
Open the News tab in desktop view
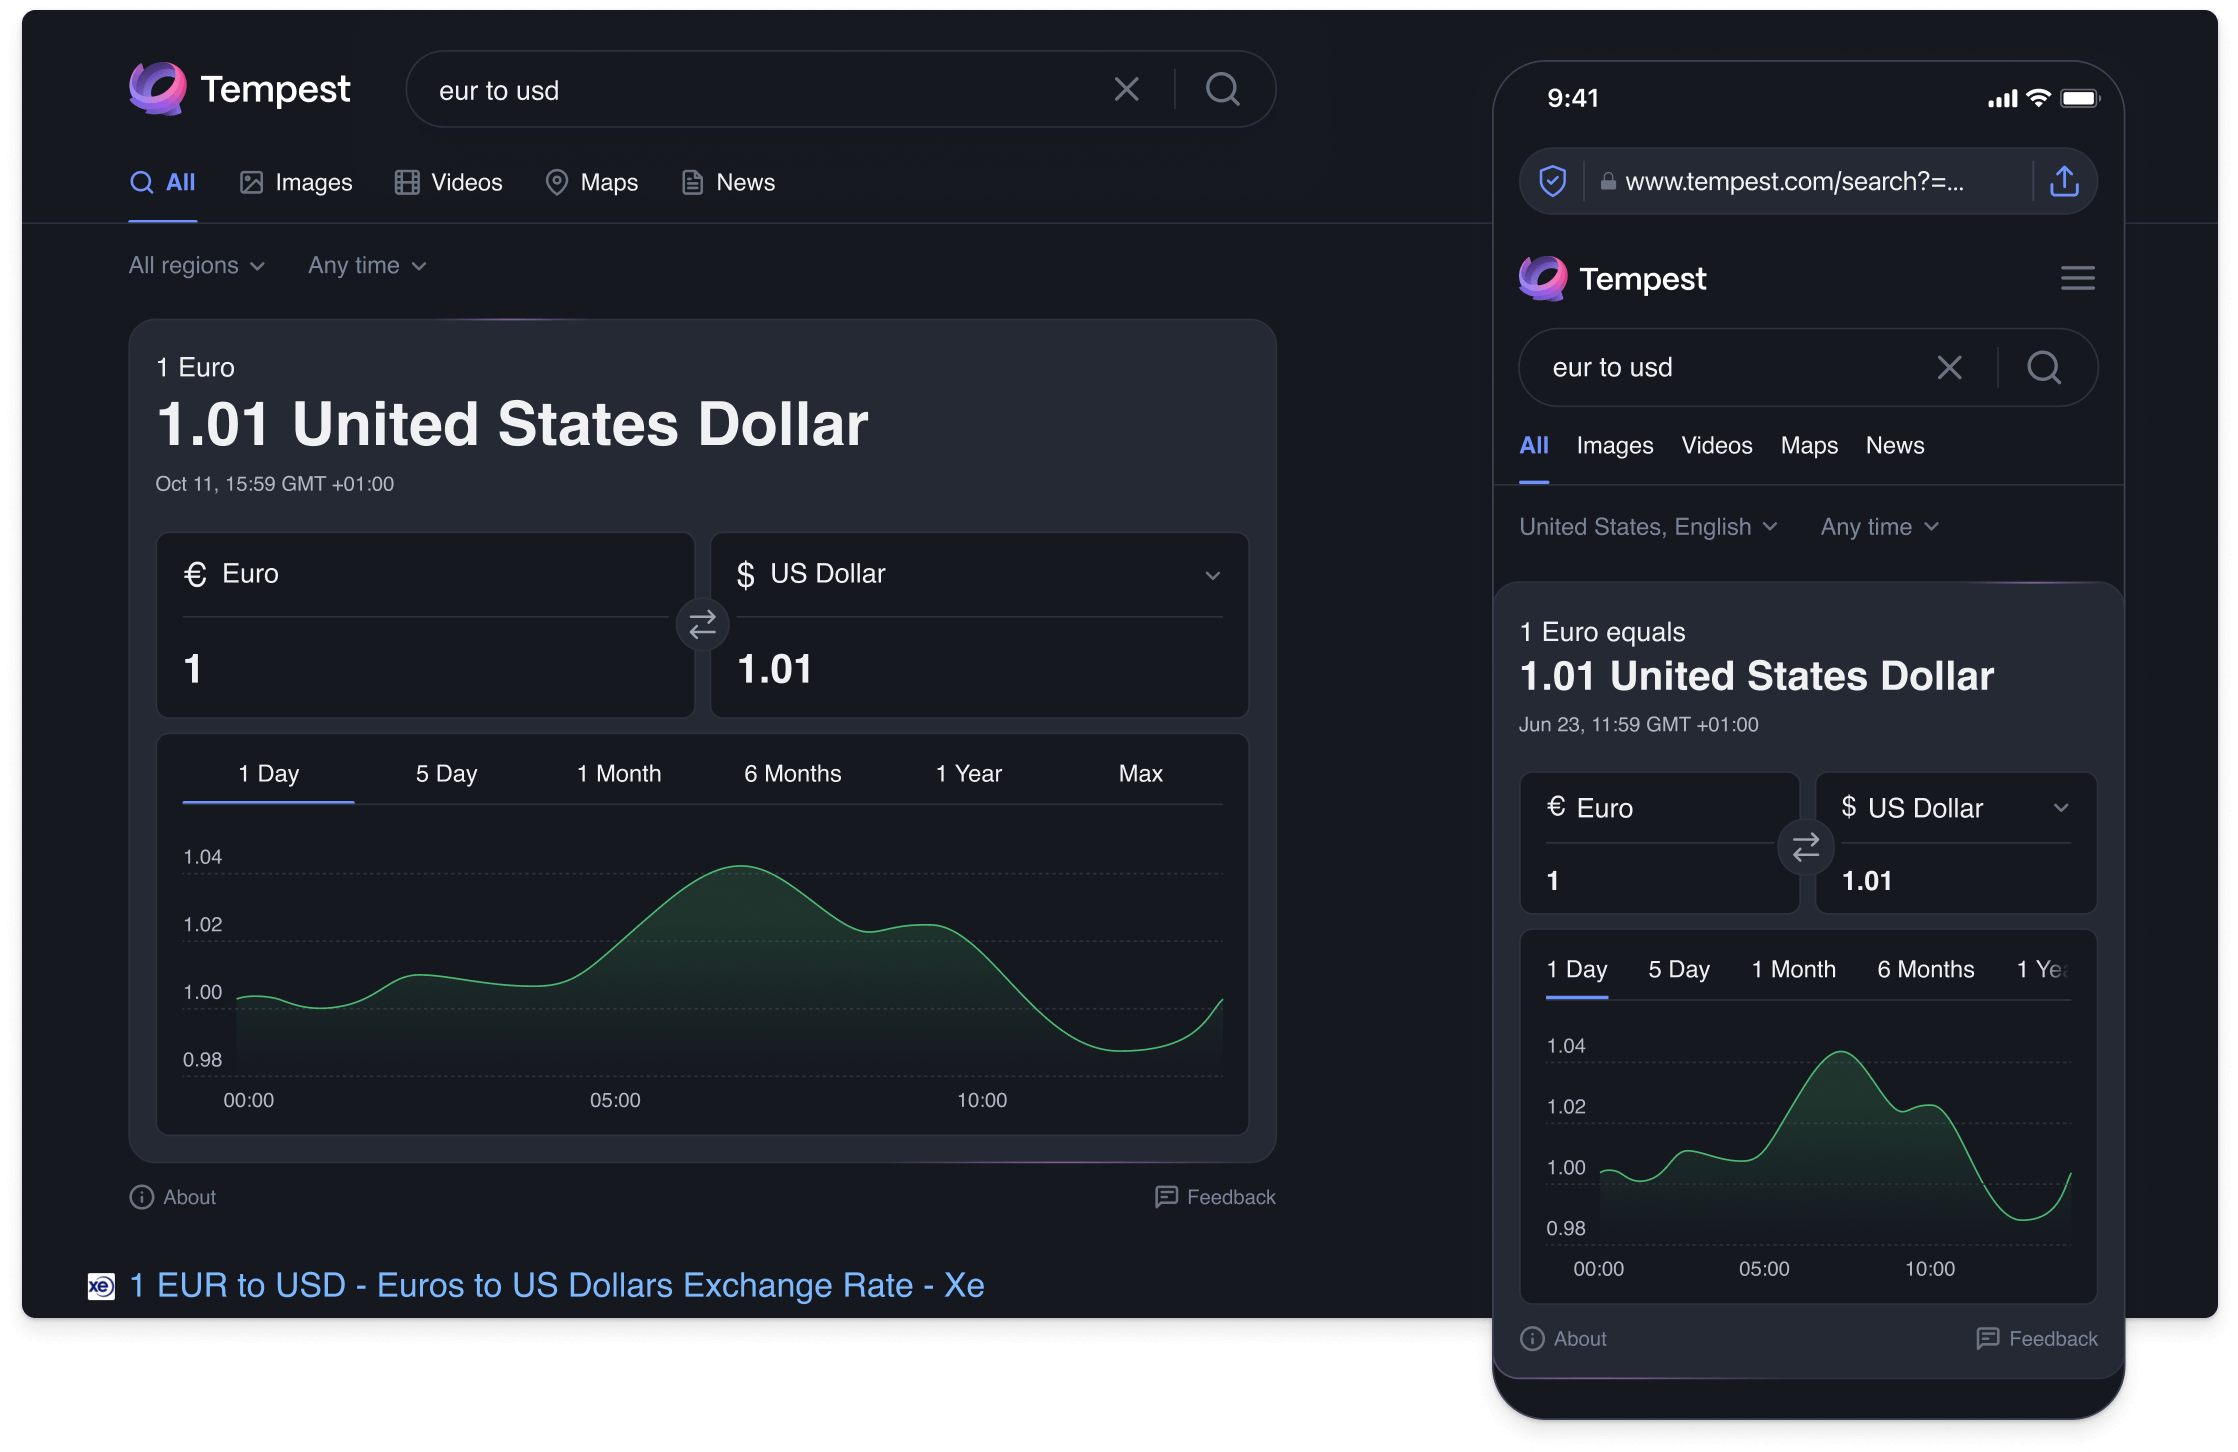[x=728, y=183]
